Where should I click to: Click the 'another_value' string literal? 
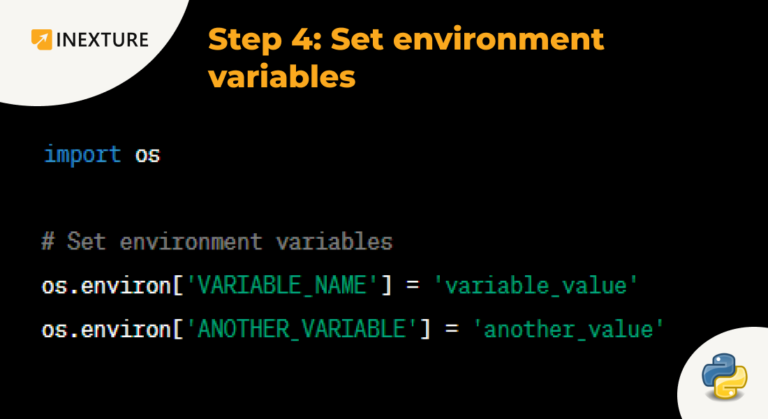tap(568, 329)
